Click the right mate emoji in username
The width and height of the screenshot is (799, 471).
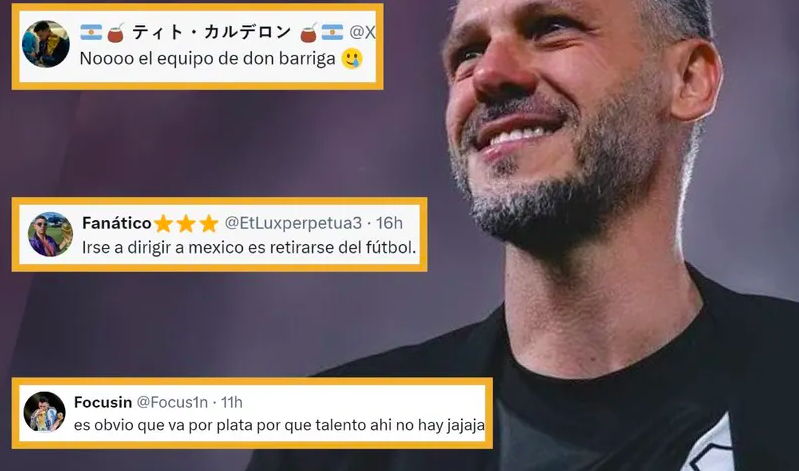[x=309, y=32]
